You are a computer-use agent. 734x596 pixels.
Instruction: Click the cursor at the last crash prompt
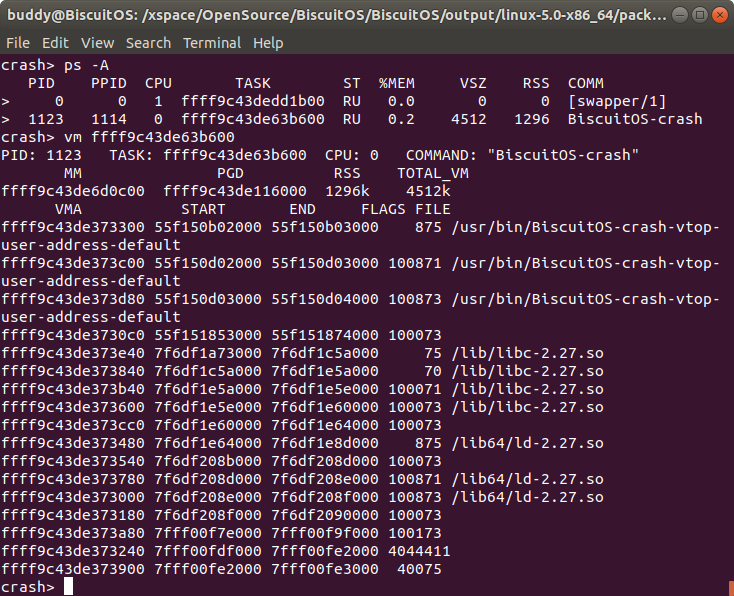(x=69, y=587)
